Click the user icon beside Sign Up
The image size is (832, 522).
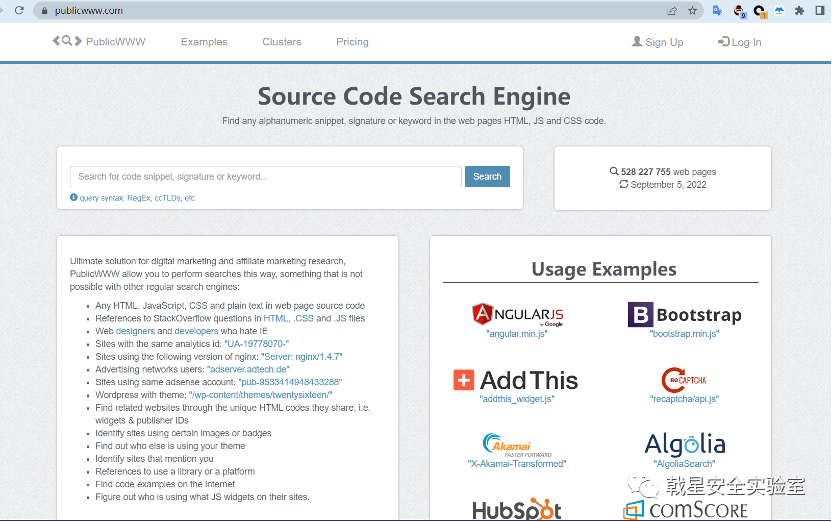637,41
